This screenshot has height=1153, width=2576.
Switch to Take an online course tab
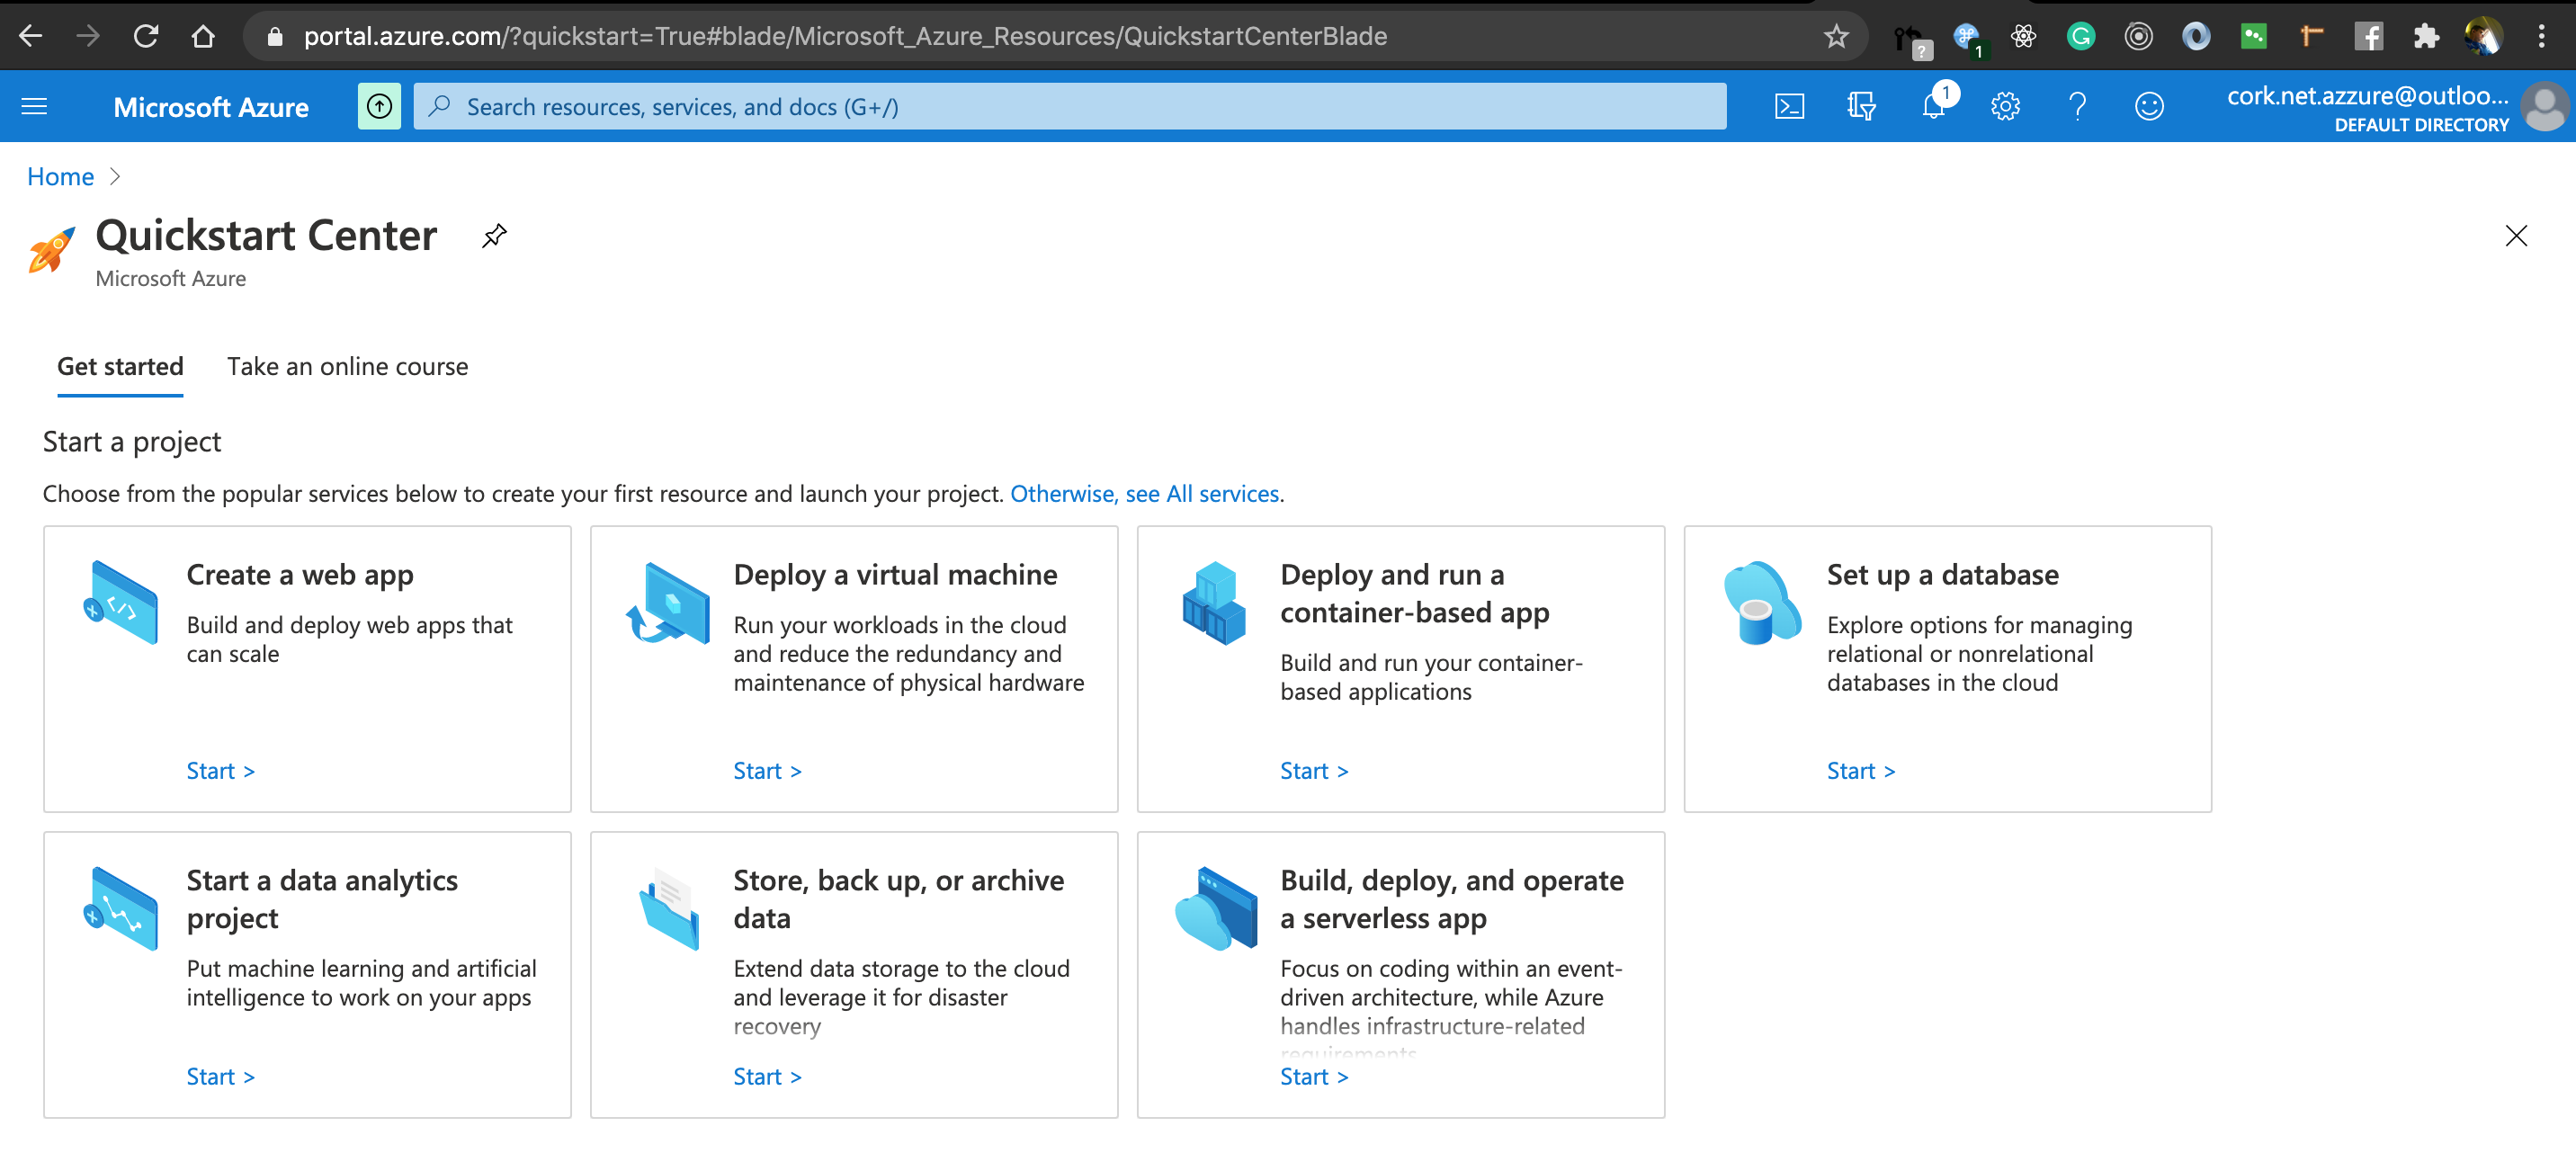coord(347,366)
